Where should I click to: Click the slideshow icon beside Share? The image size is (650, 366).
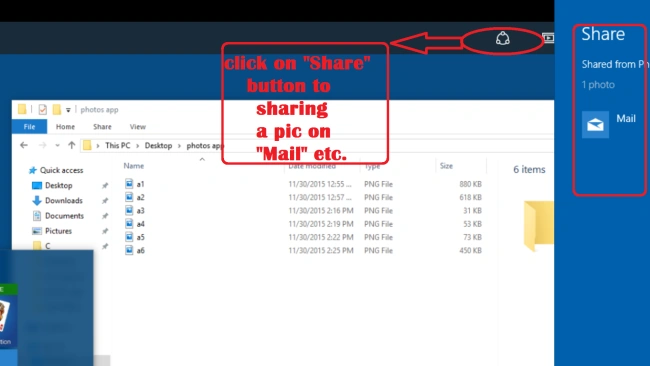[548, 38]
